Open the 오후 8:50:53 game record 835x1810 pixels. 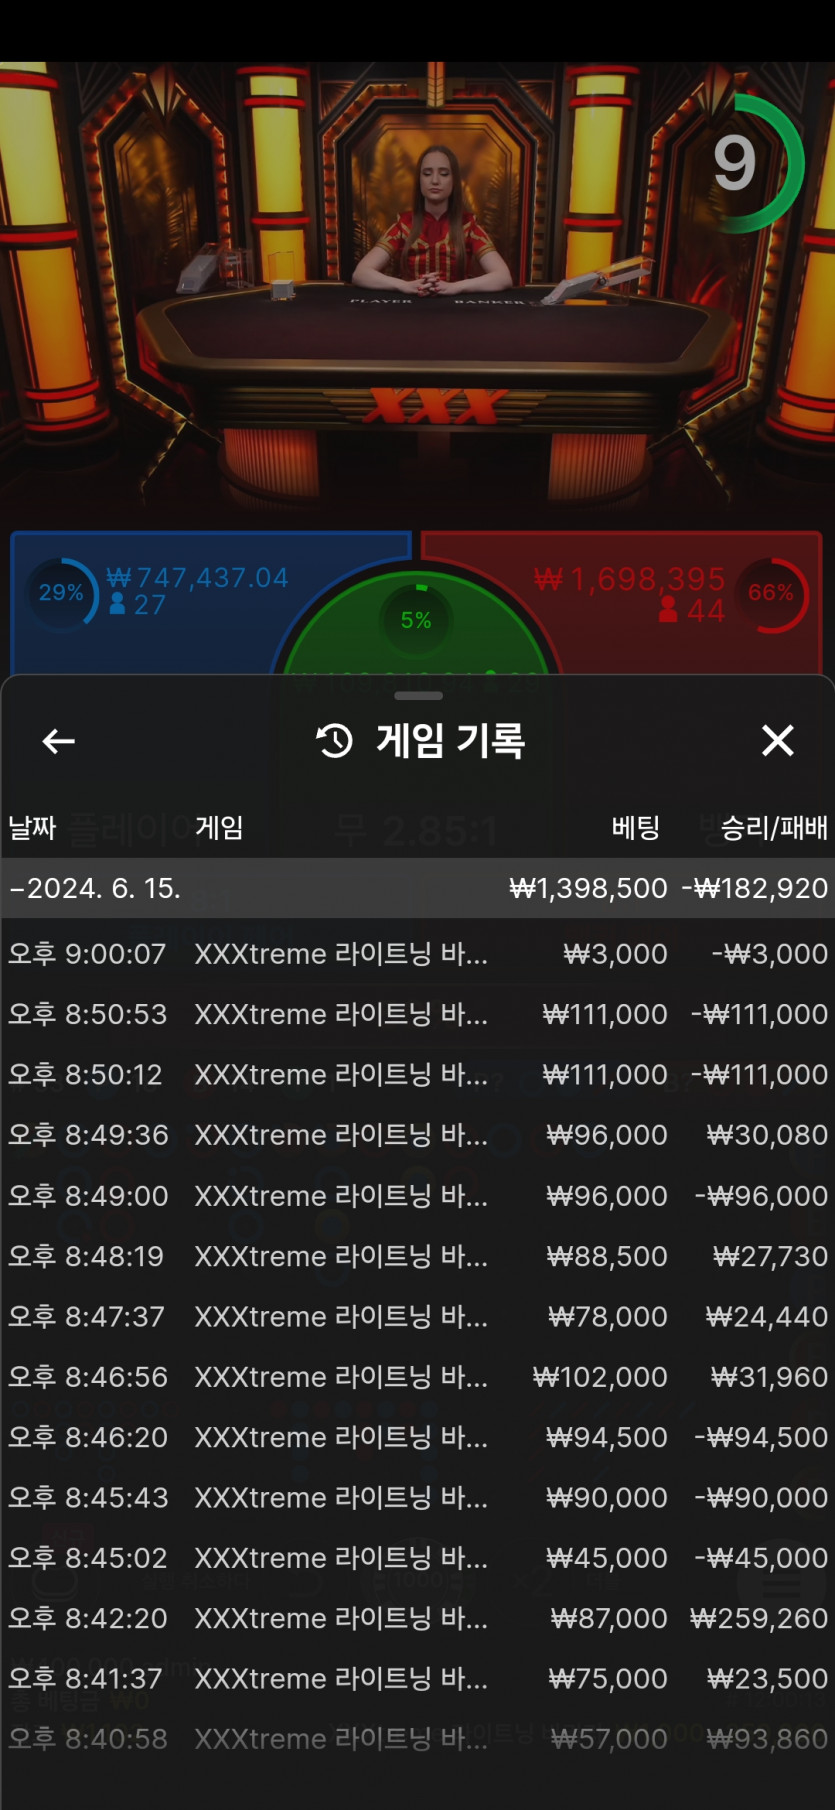coord(417,1014)
